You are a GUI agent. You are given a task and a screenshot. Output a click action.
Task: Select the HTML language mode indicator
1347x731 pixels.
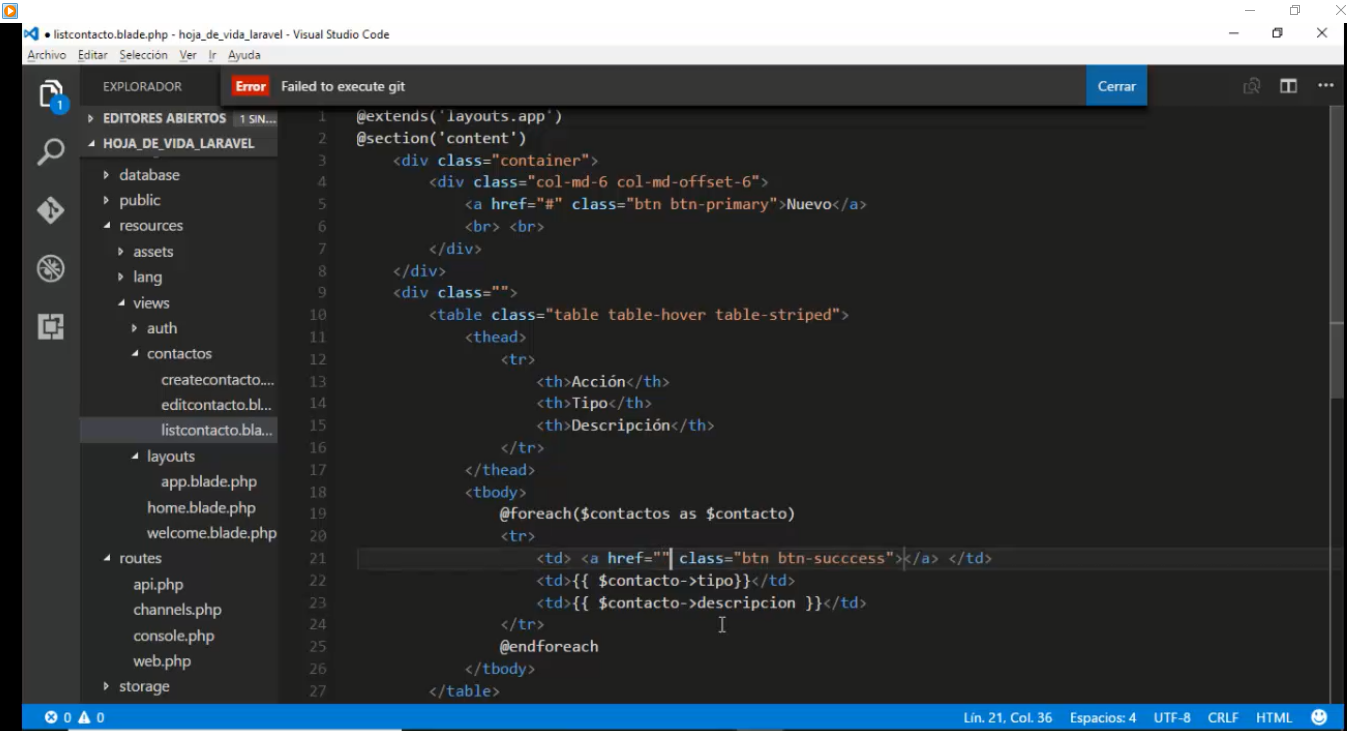[1274, 717]
